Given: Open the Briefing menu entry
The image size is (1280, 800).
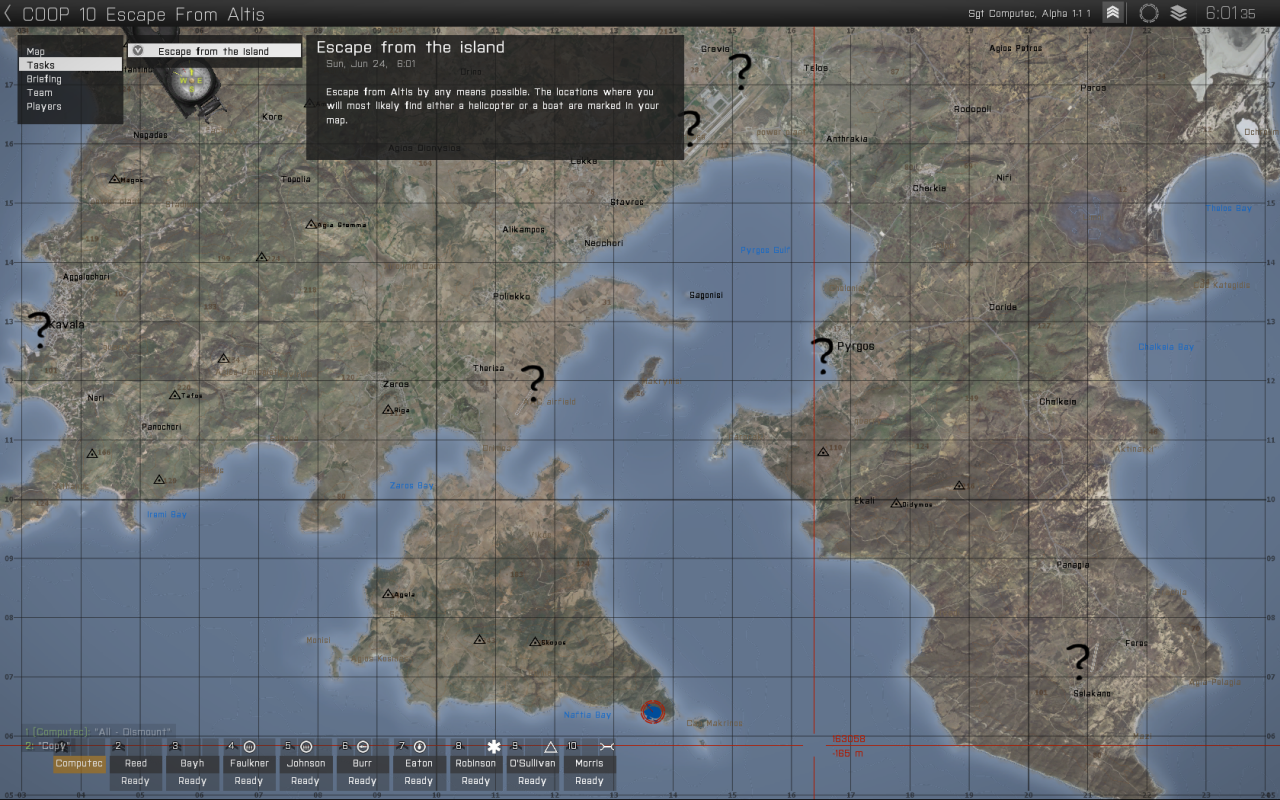Looking at the screenshot, I should [70, 78].
